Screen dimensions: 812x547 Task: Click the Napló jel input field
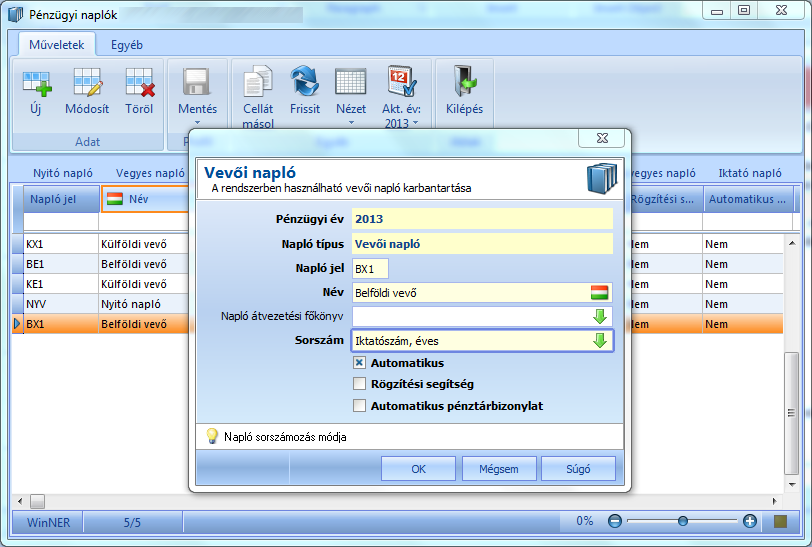tap(370, 269)
